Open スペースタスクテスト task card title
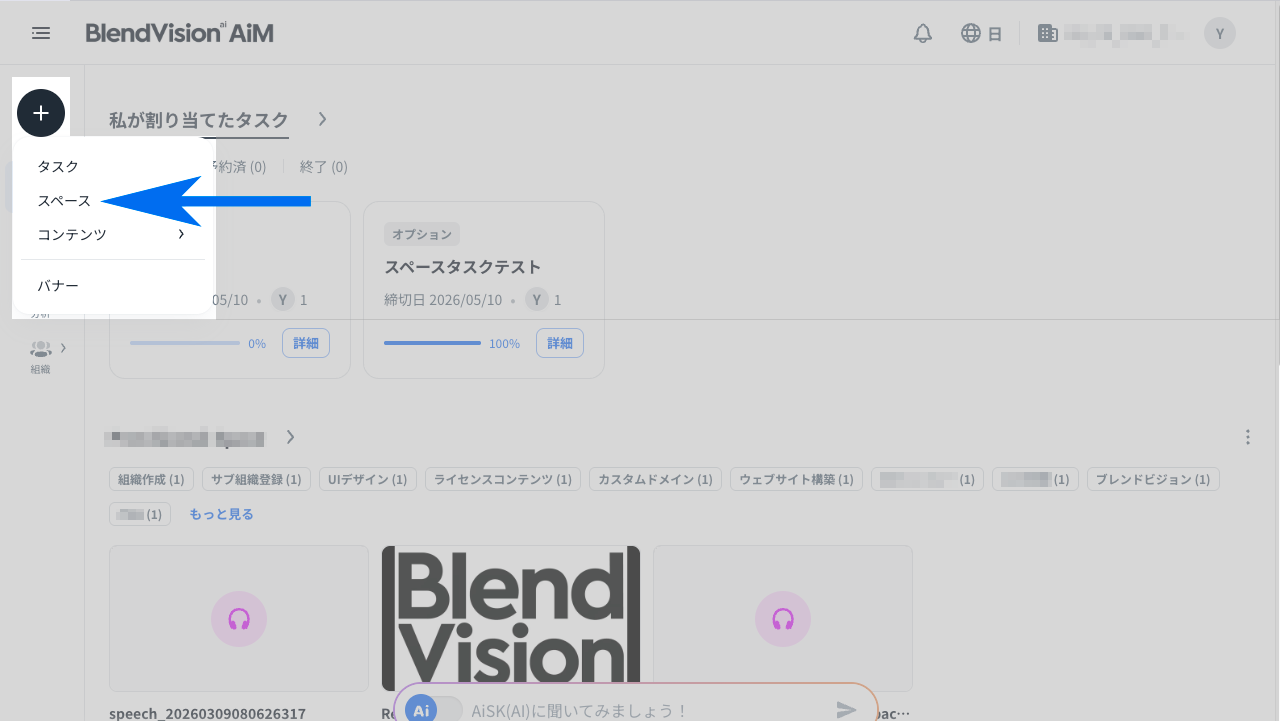The width and height of the screenshot is (1280, 721). pos(463,267)
